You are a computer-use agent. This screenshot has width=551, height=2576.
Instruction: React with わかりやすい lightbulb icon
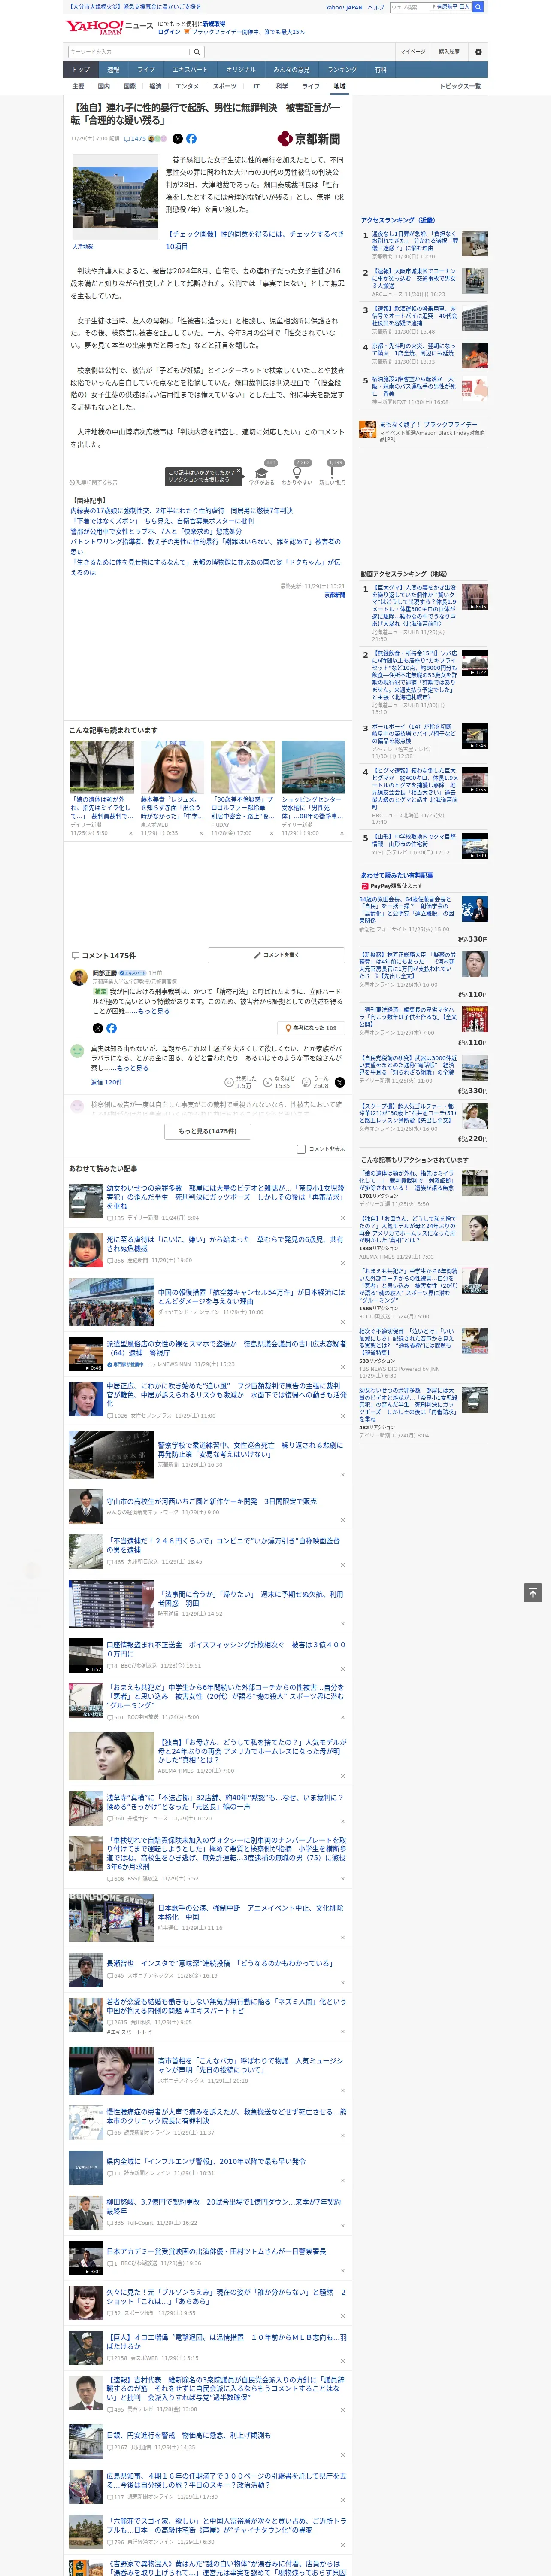[x=297, y=473]
